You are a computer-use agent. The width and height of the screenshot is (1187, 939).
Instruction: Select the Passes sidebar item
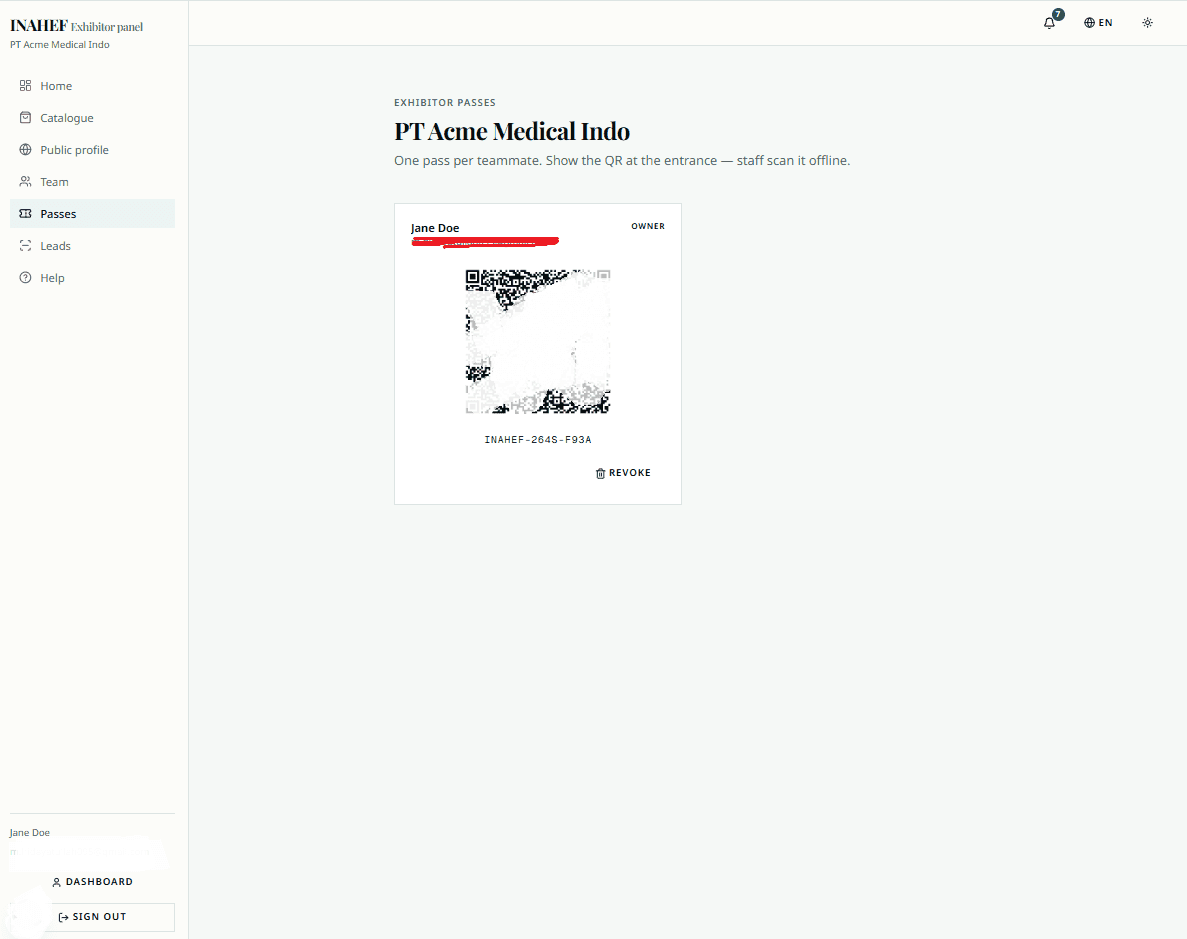(x=92, y=214)
